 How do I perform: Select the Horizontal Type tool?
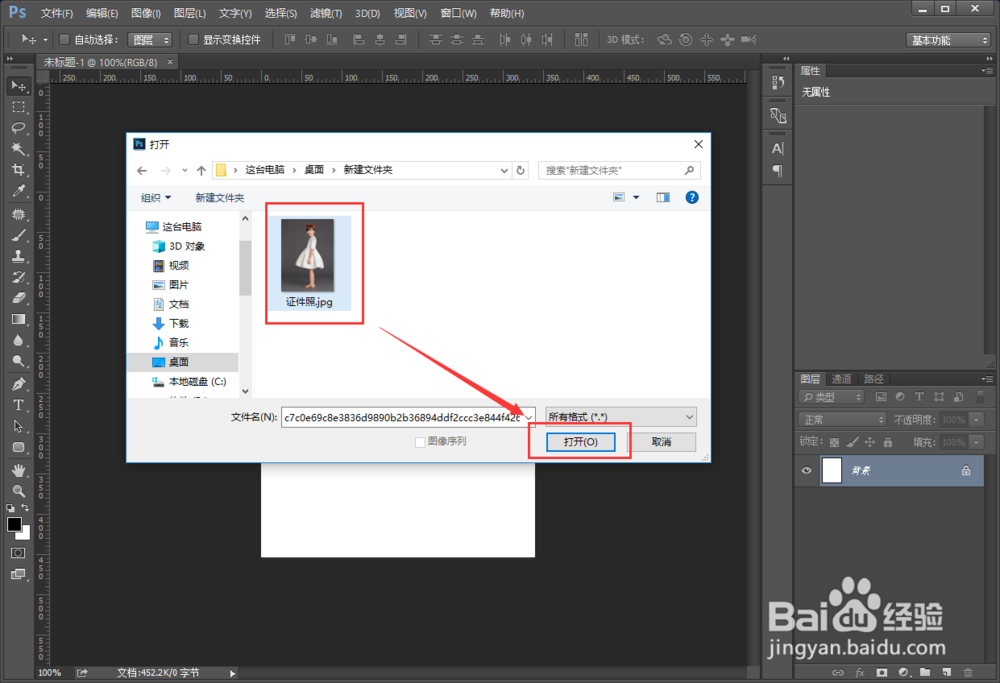(x=18, y=405)
